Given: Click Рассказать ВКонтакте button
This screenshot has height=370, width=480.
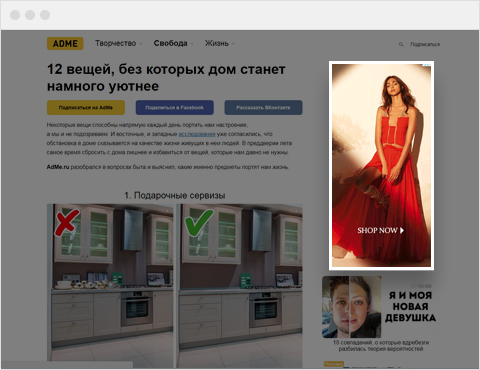Looking at the screenshot, I should [263, 108].
